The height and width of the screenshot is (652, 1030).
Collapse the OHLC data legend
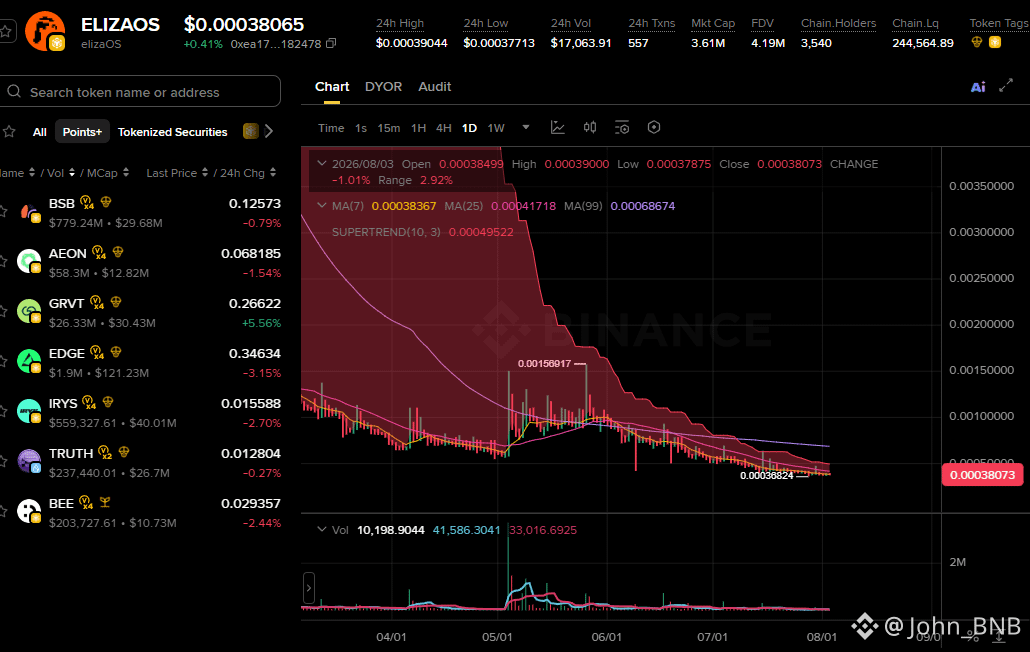click(321, 163)
